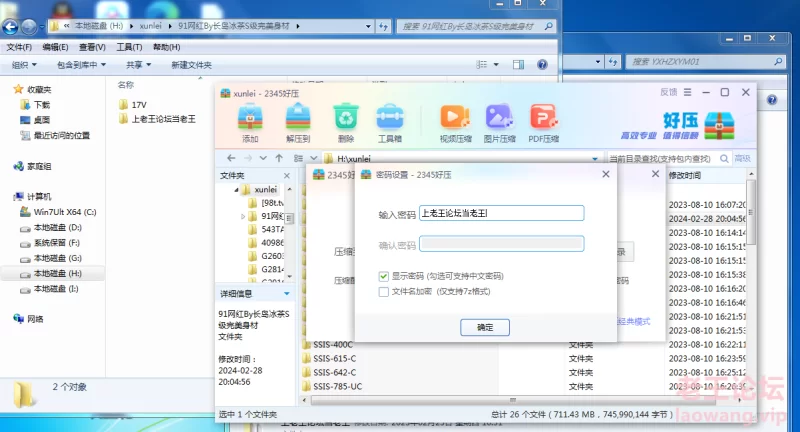Open the 组织 dropdown in Explorer toolbar
Screen dimensions: 800x432
[24, 65]
